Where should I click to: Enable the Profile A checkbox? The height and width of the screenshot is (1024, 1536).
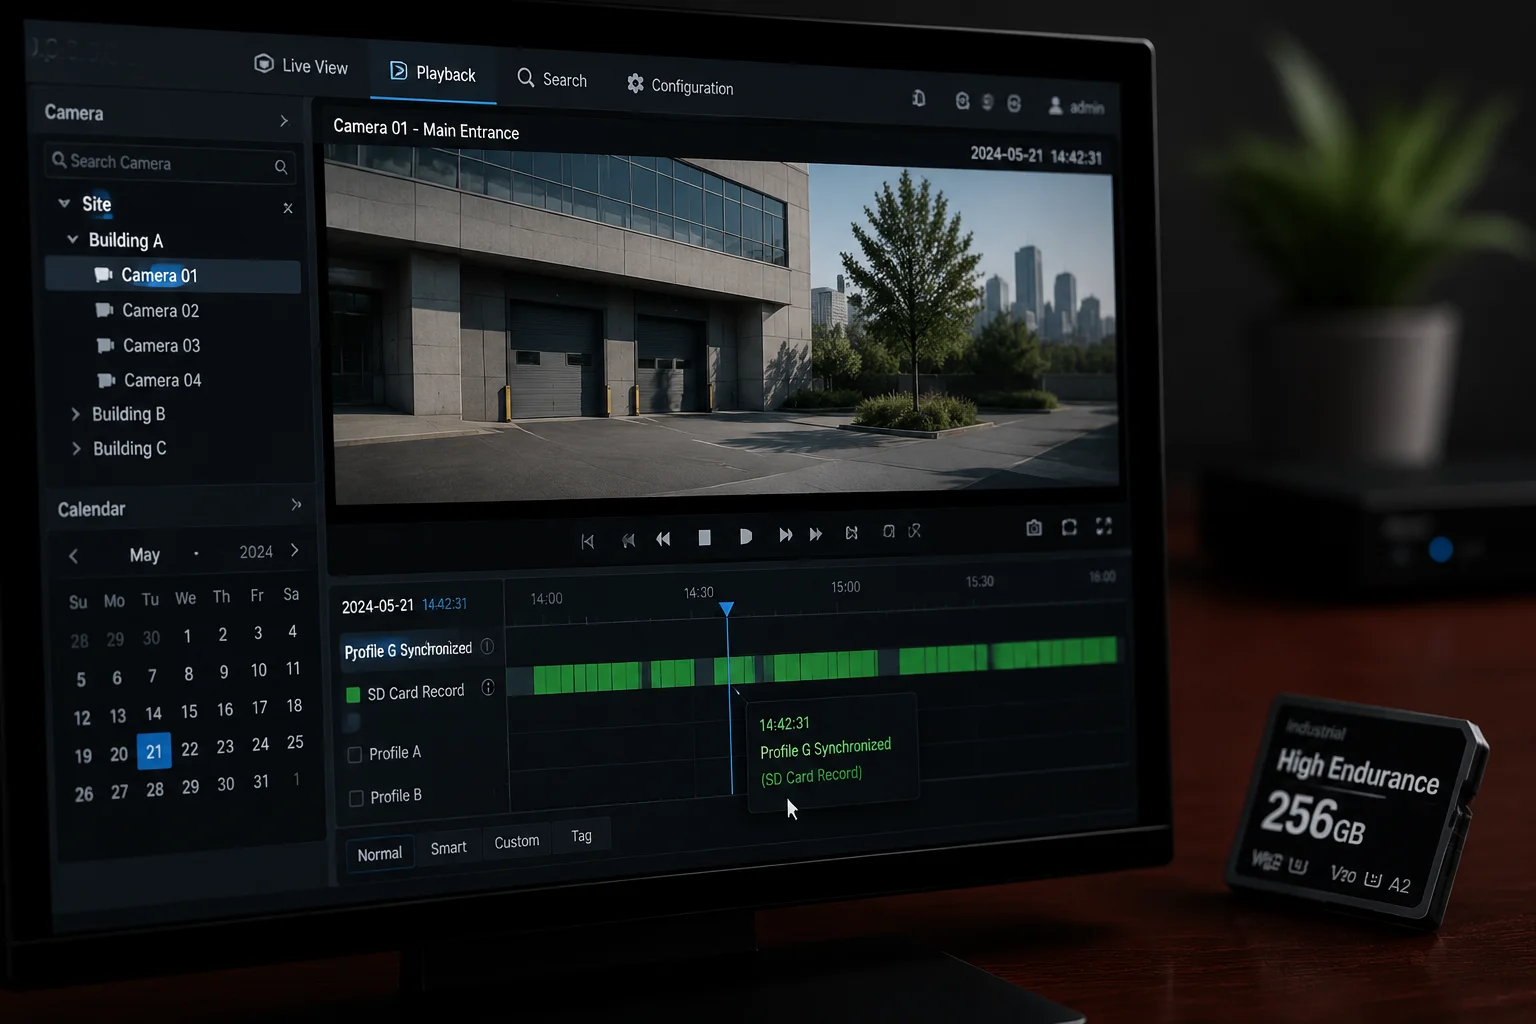click(354, 755)
